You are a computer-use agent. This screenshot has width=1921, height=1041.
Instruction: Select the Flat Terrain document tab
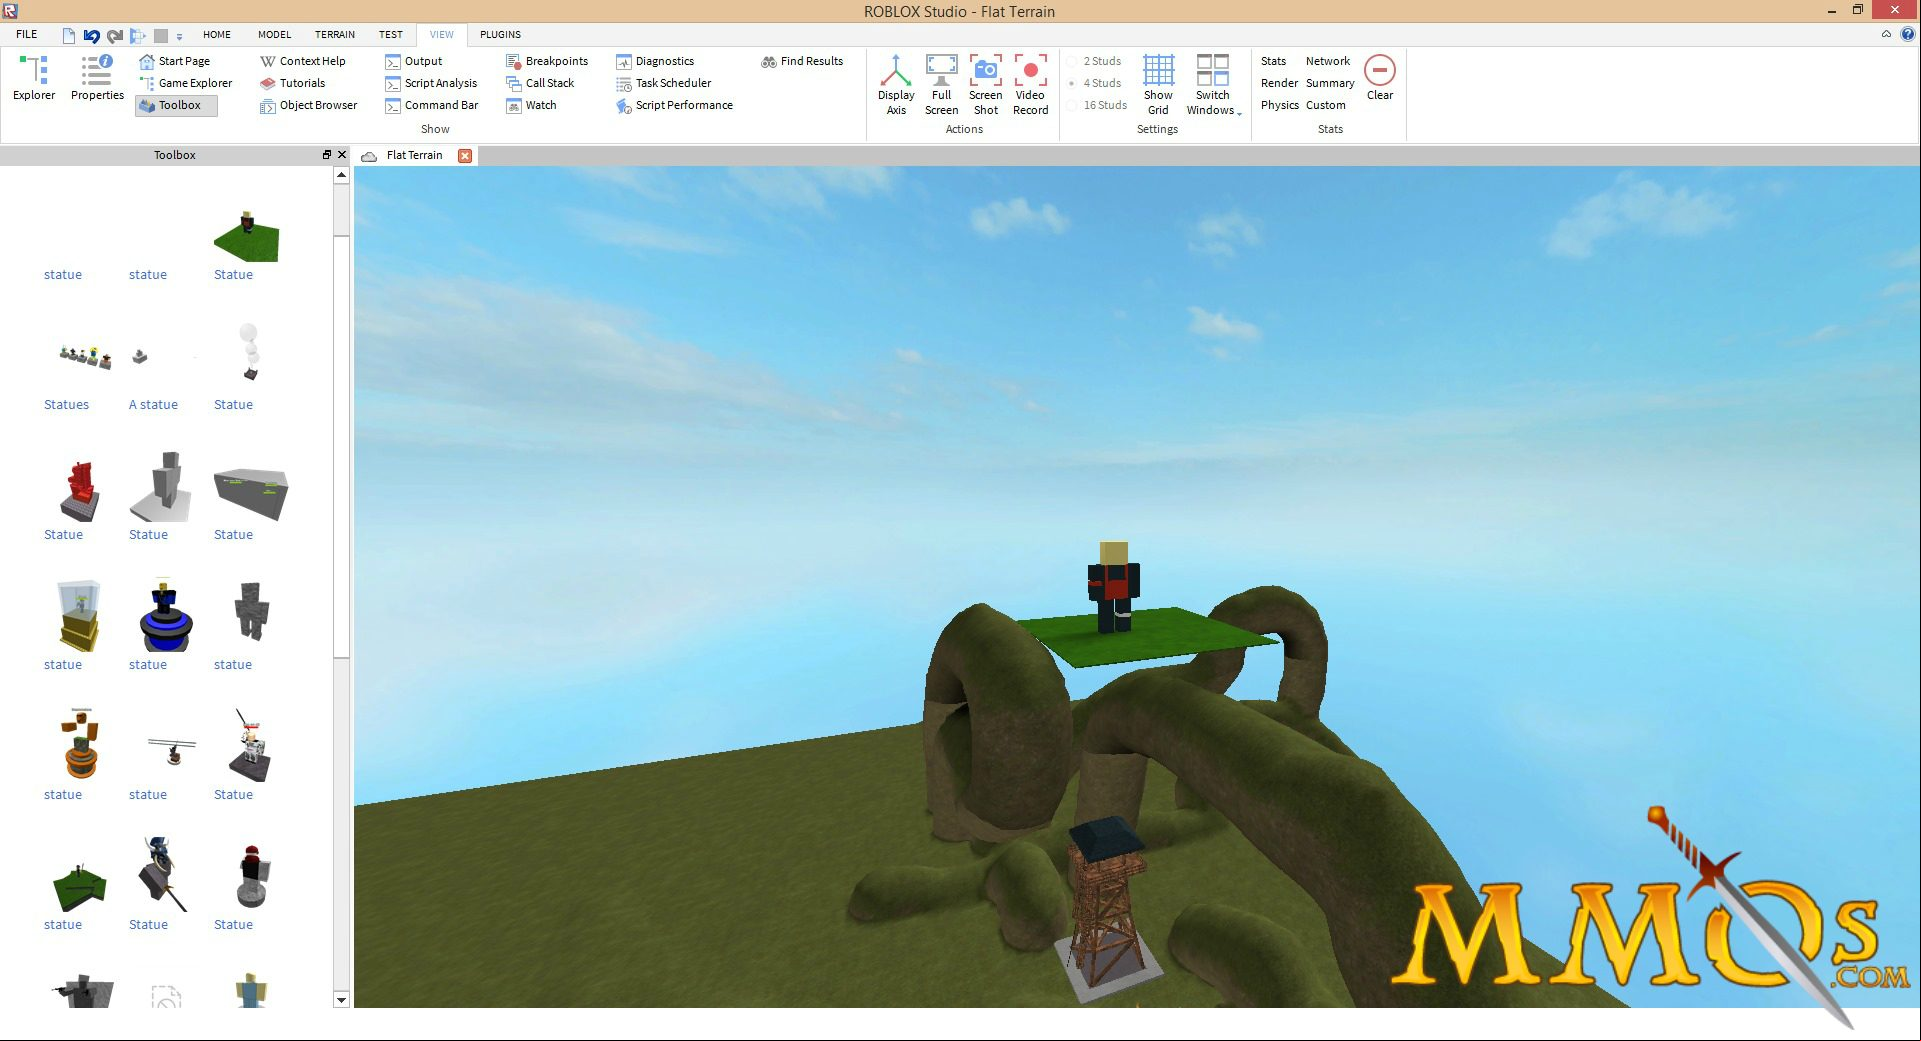pyautogui.click(x=414, y=155)
